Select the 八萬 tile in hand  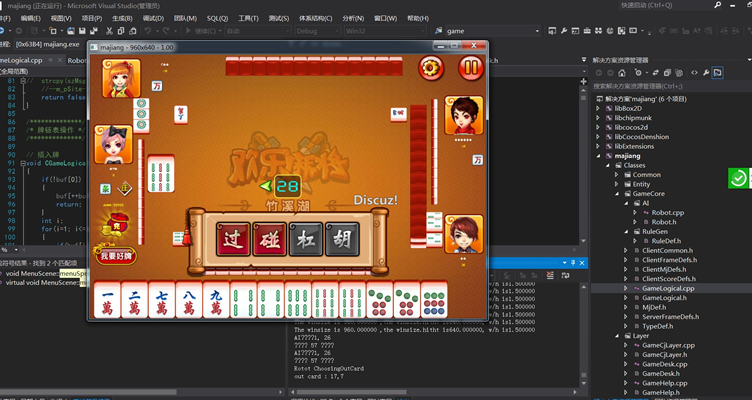point(189,300)
